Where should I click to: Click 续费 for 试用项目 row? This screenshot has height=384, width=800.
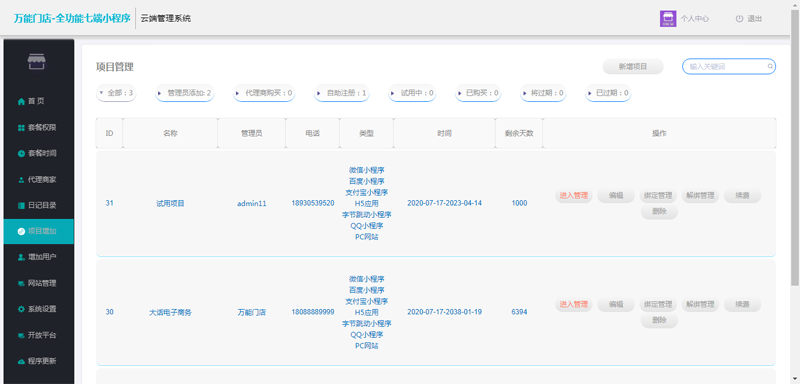pos(742,195)
